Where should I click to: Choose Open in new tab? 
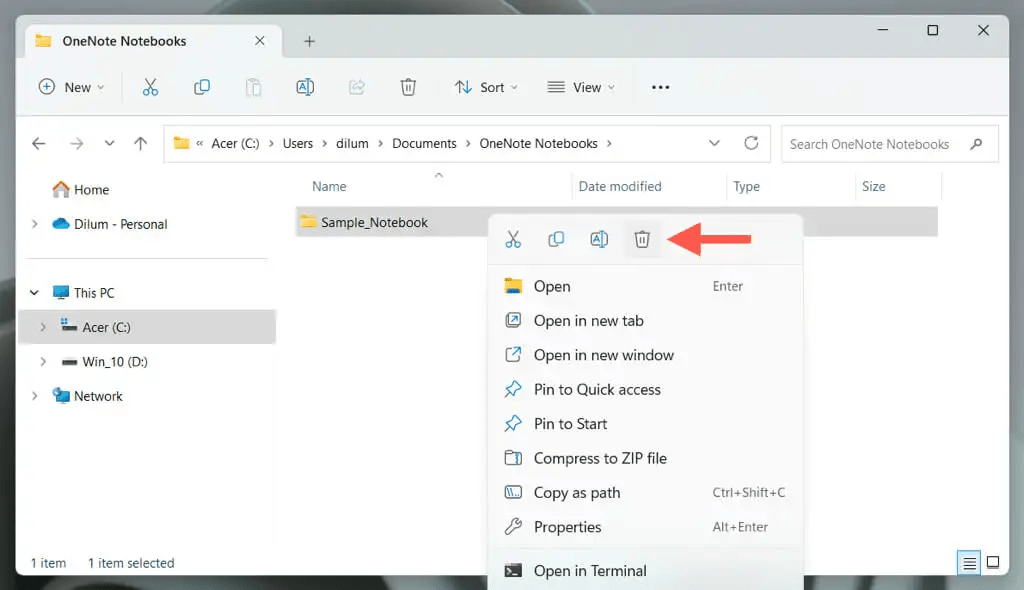coord(645,321)
